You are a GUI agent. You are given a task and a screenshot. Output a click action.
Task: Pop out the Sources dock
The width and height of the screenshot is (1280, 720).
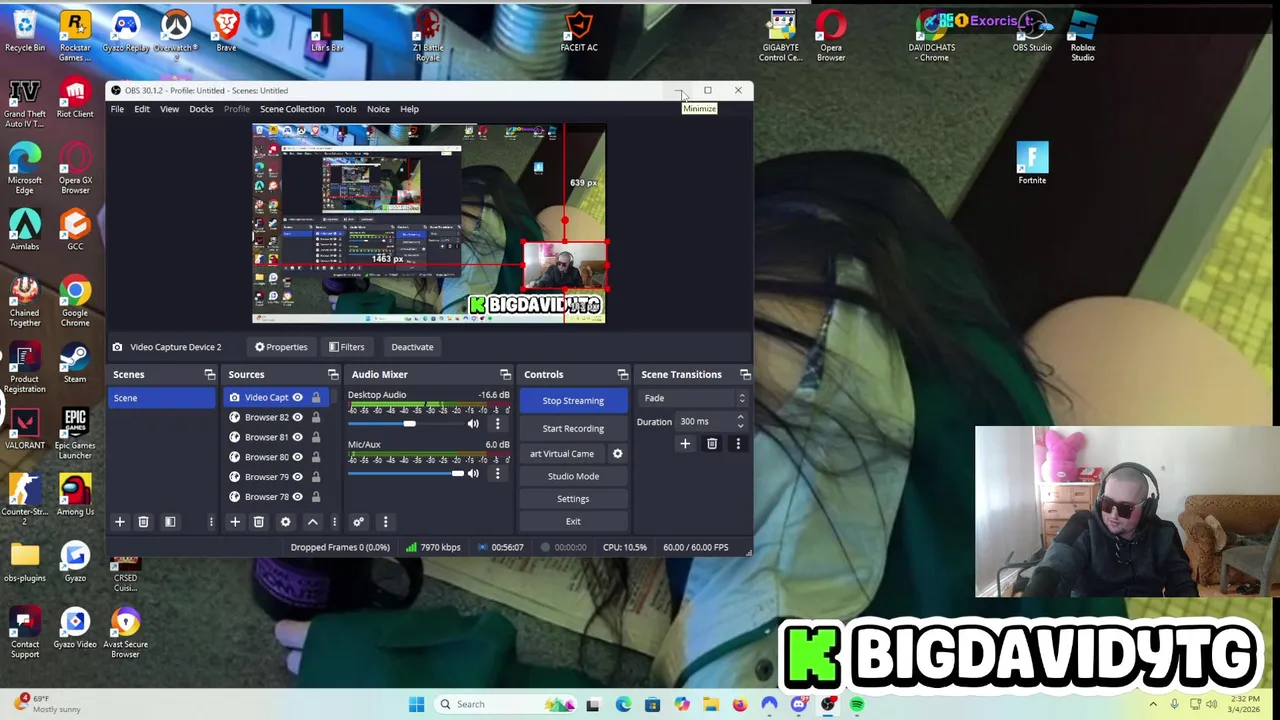333,374
